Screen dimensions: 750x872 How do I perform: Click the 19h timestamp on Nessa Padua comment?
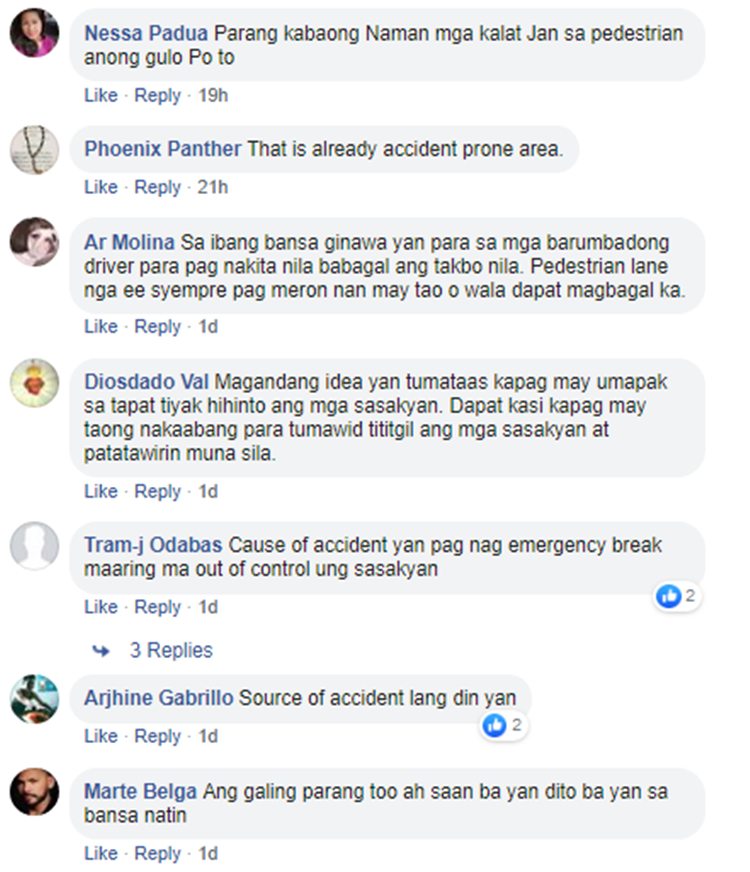(x=213, y=96)
